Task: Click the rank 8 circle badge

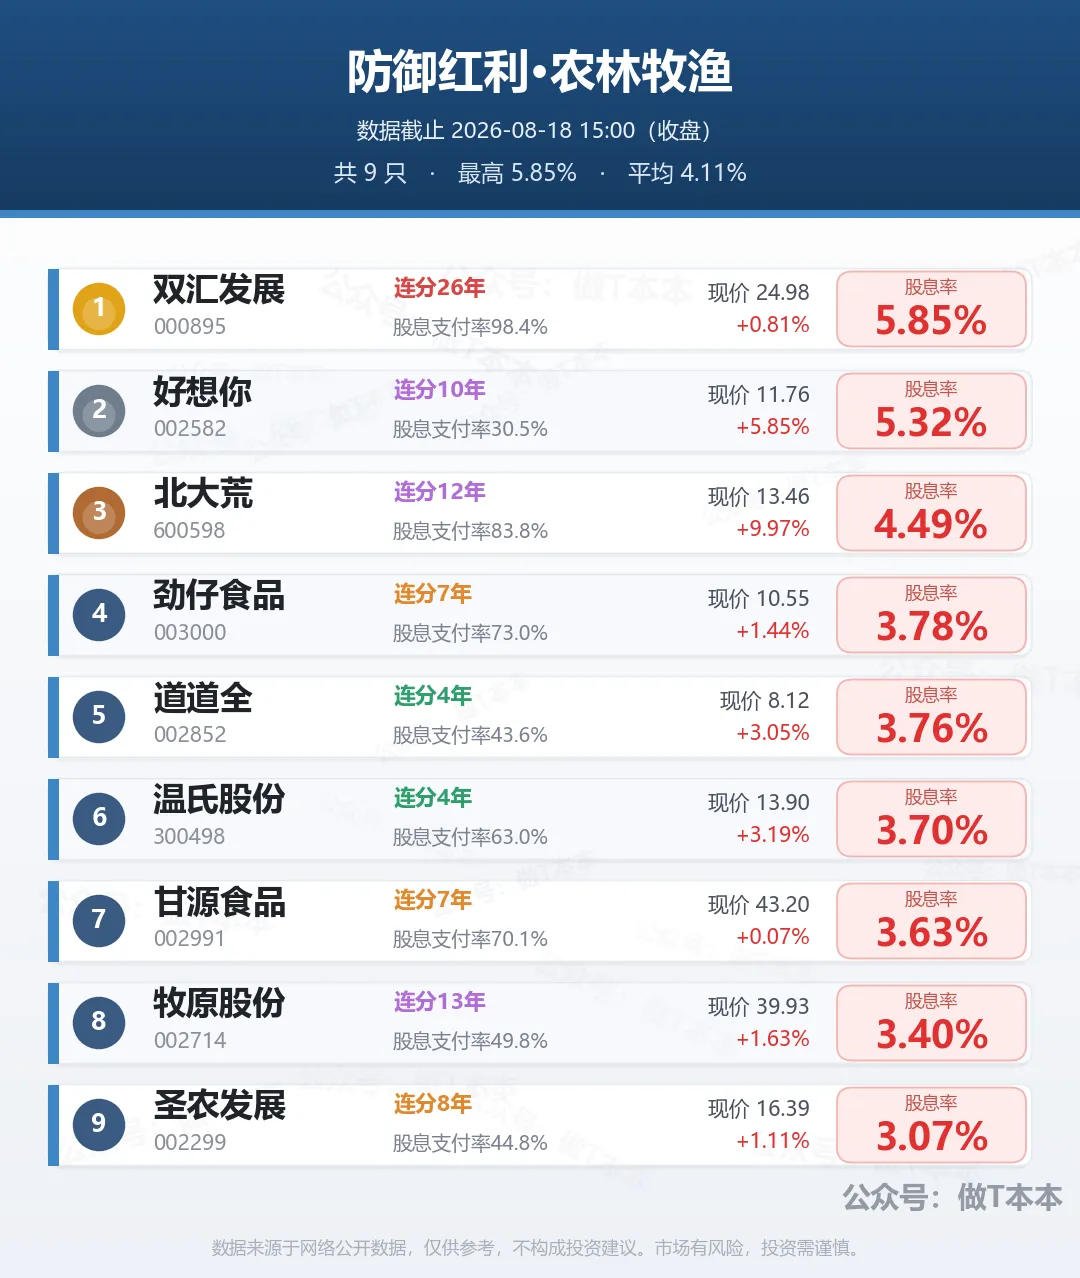Action: pos(99,1022)
